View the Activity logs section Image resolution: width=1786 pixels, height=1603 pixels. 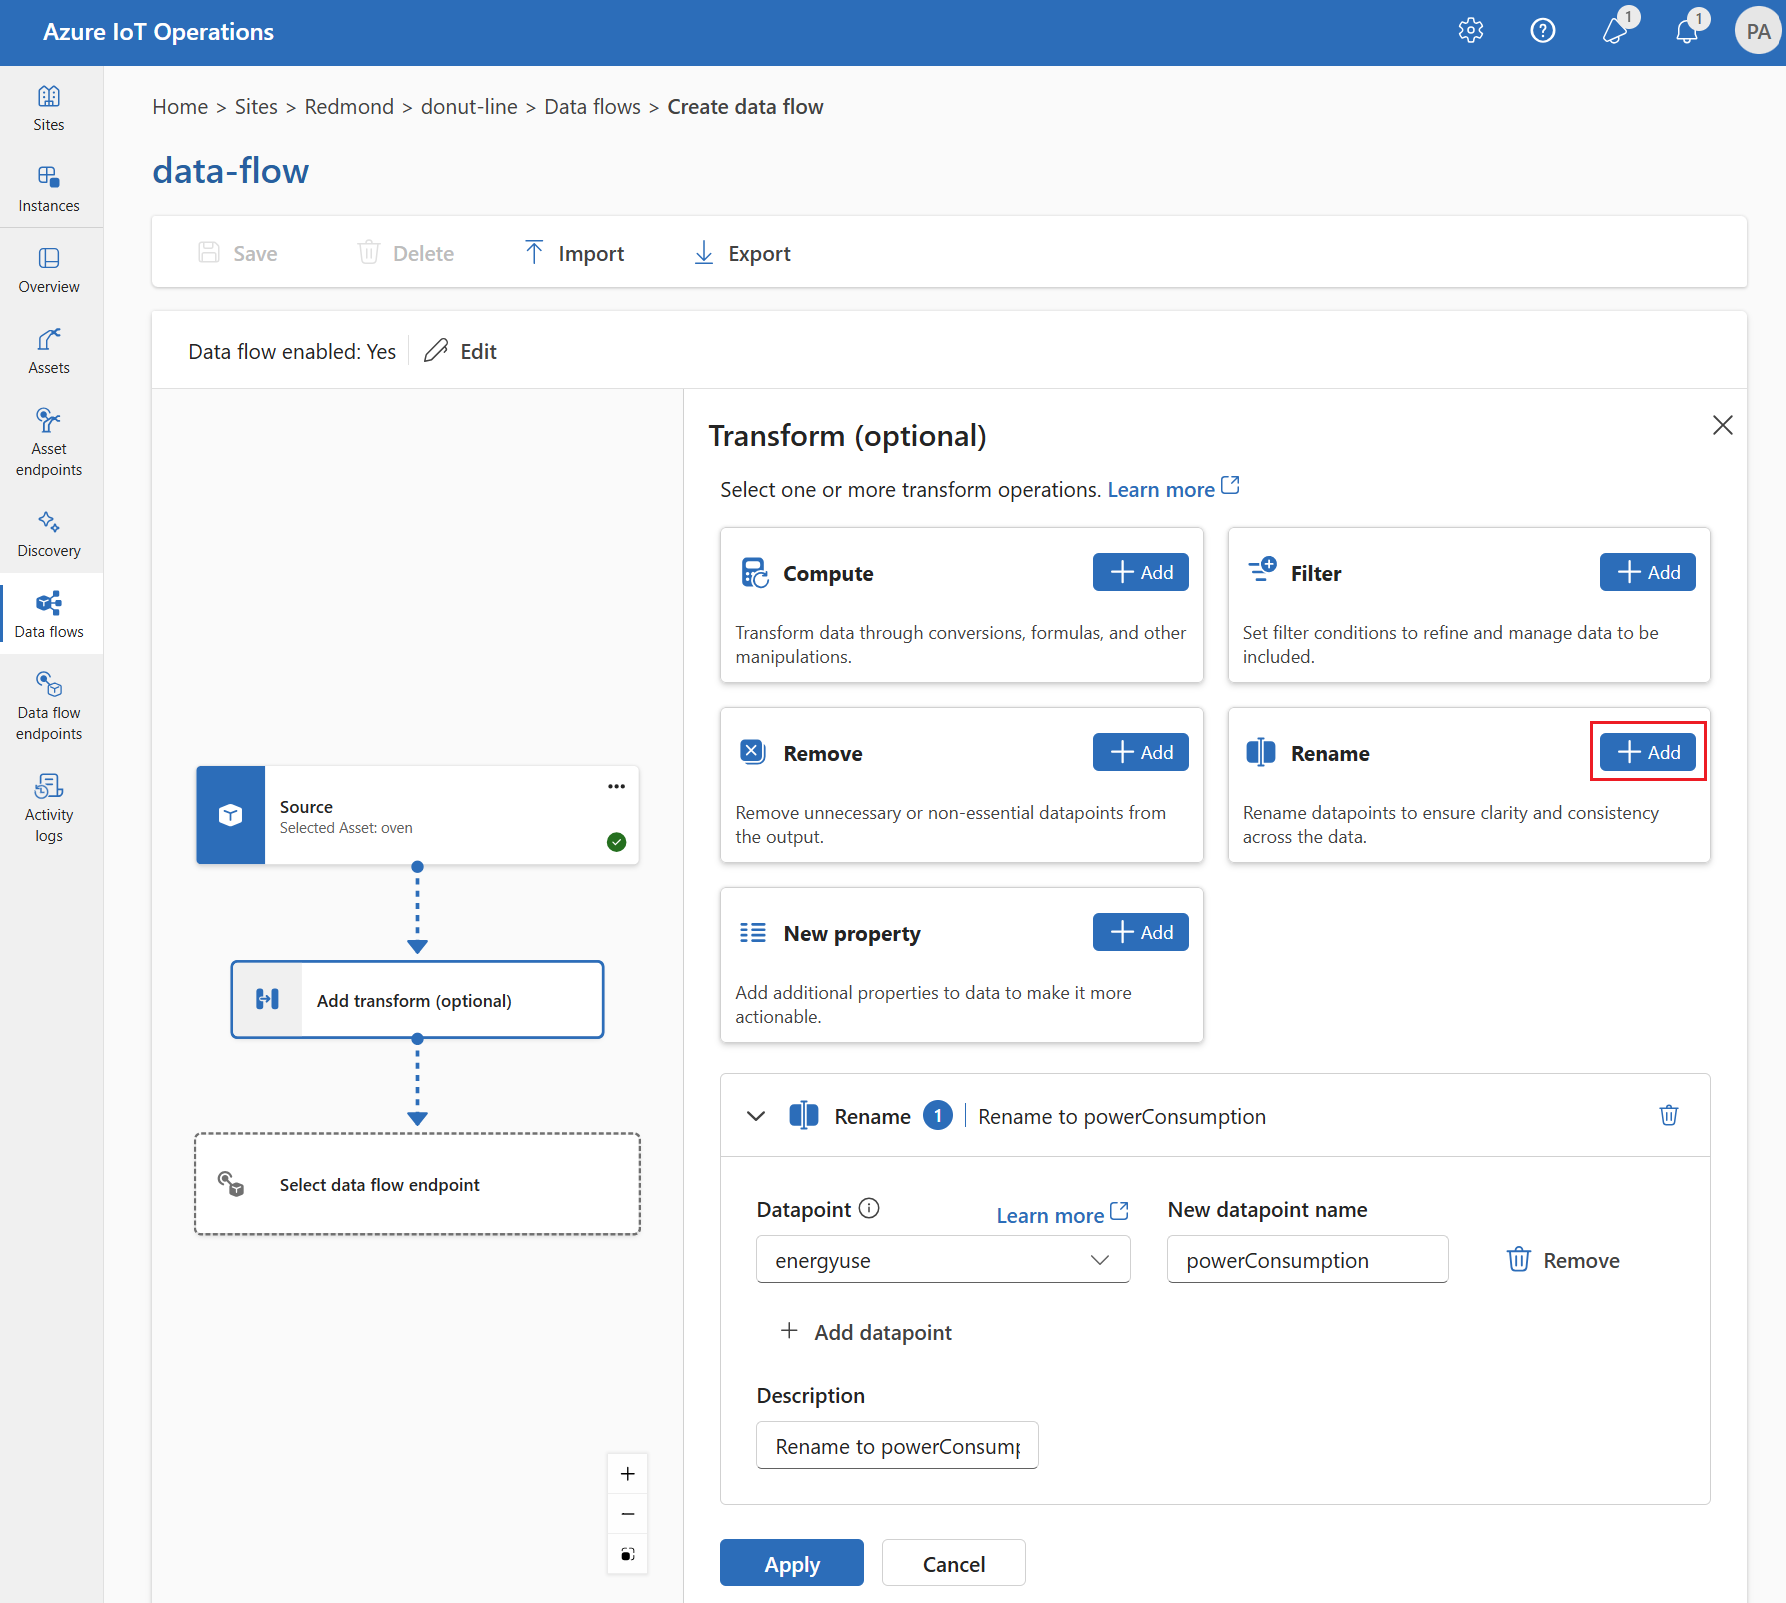[49, 806]
